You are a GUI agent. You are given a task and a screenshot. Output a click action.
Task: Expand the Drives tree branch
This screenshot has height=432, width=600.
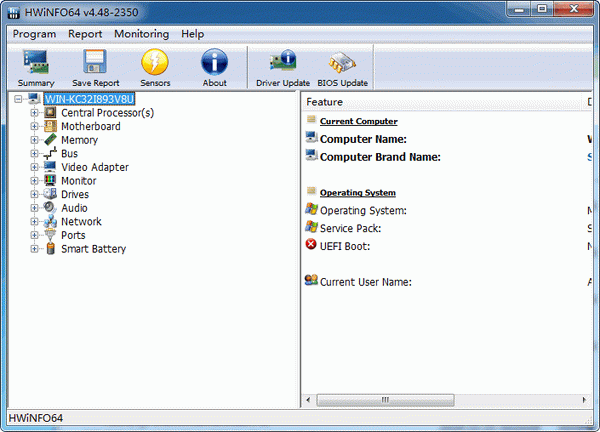point(35,195)
